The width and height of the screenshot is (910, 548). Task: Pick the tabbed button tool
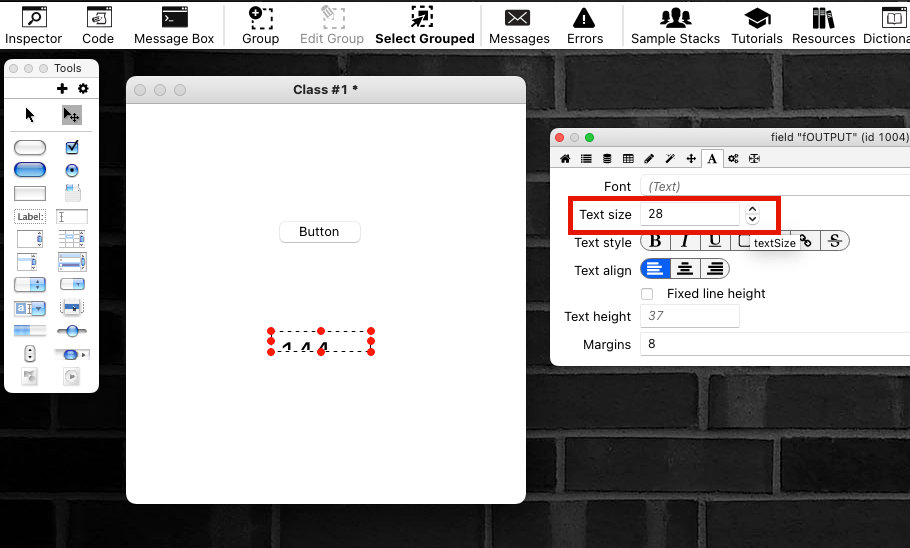coord(73,193)
